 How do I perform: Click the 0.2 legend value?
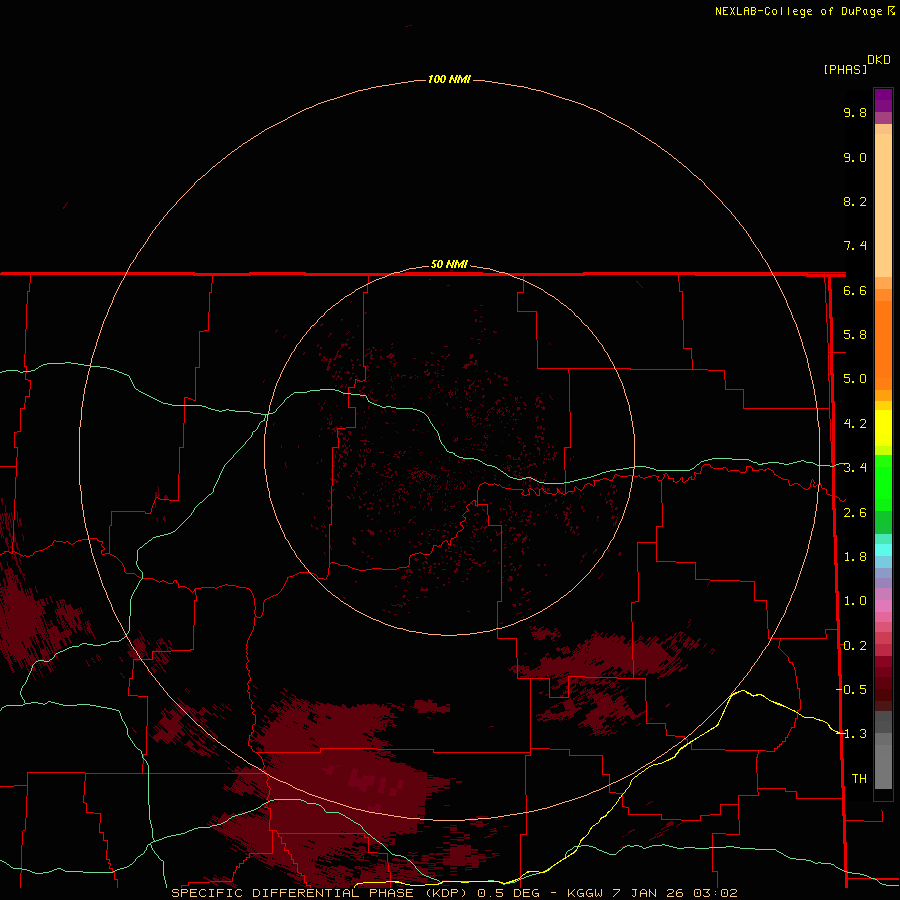(x=855, y=646)
